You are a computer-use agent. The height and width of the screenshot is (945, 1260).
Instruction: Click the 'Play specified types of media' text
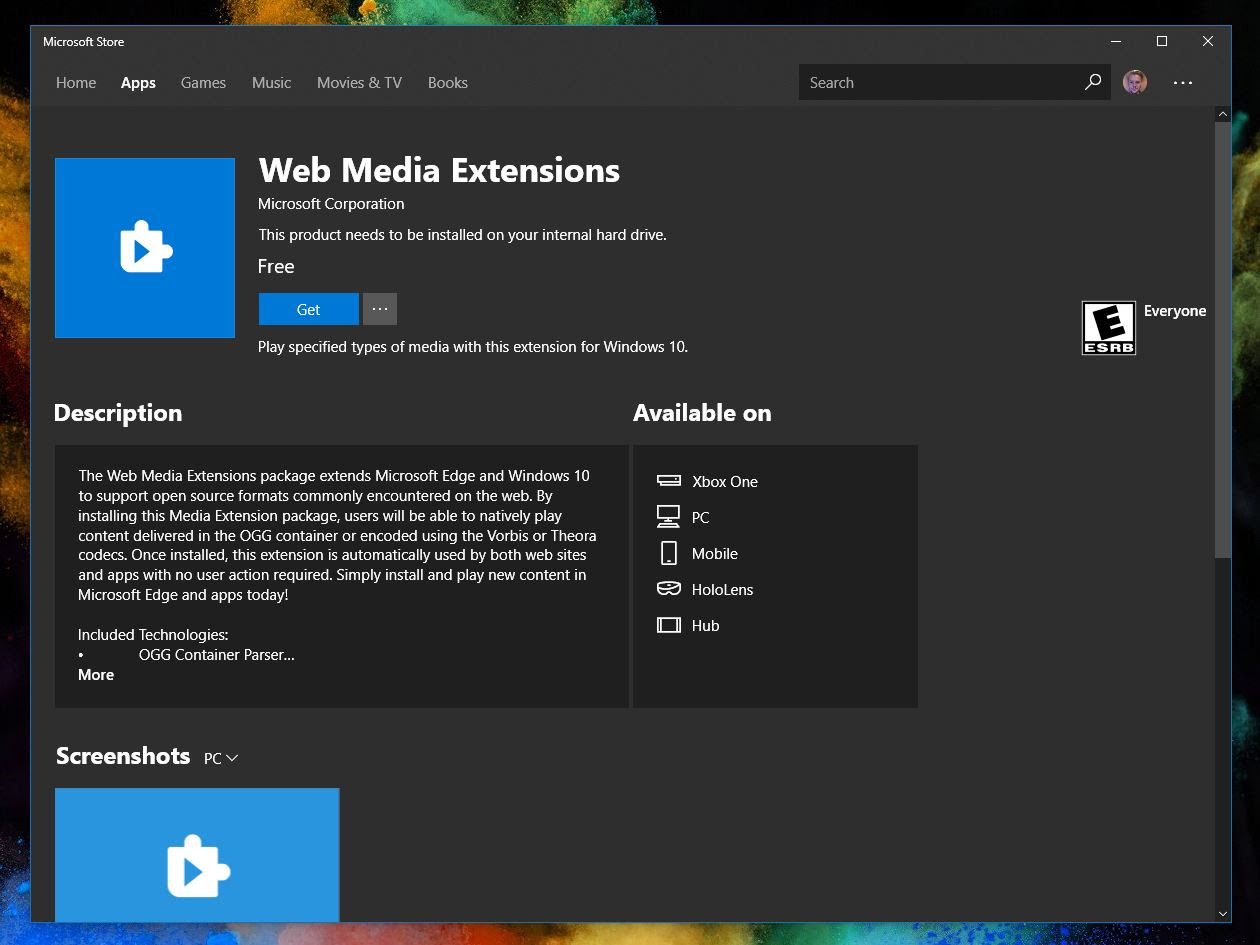point(473,347)
